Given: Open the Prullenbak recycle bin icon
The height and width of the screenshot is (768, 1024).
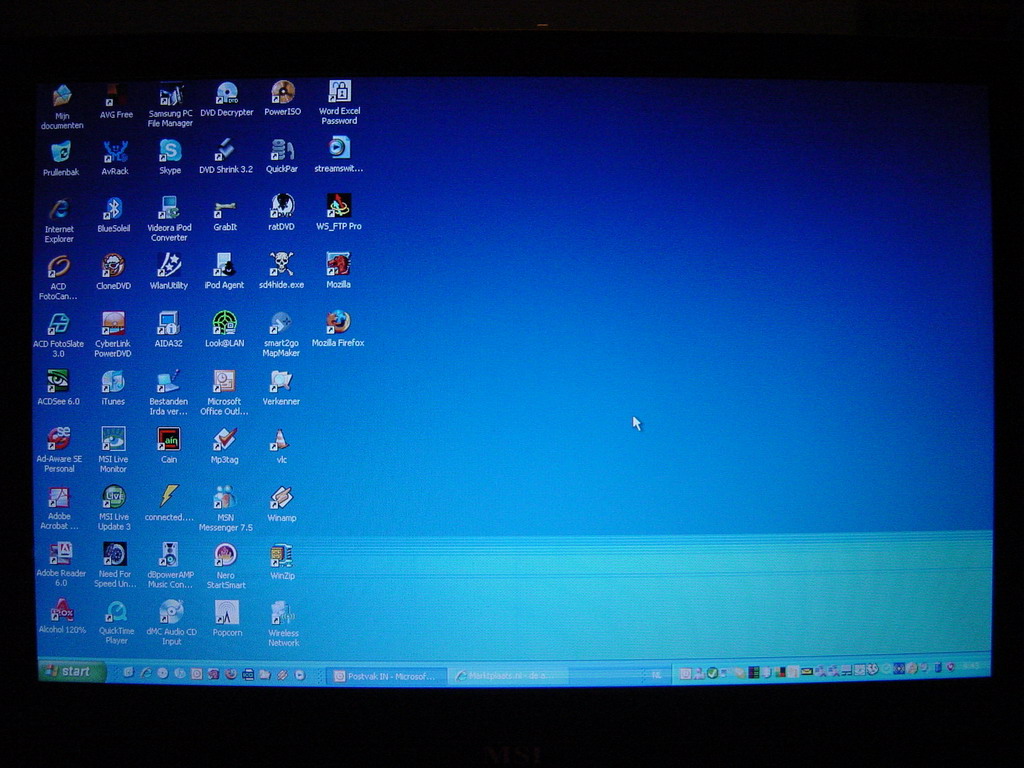Looking at the screenshot, I should 61,159.
